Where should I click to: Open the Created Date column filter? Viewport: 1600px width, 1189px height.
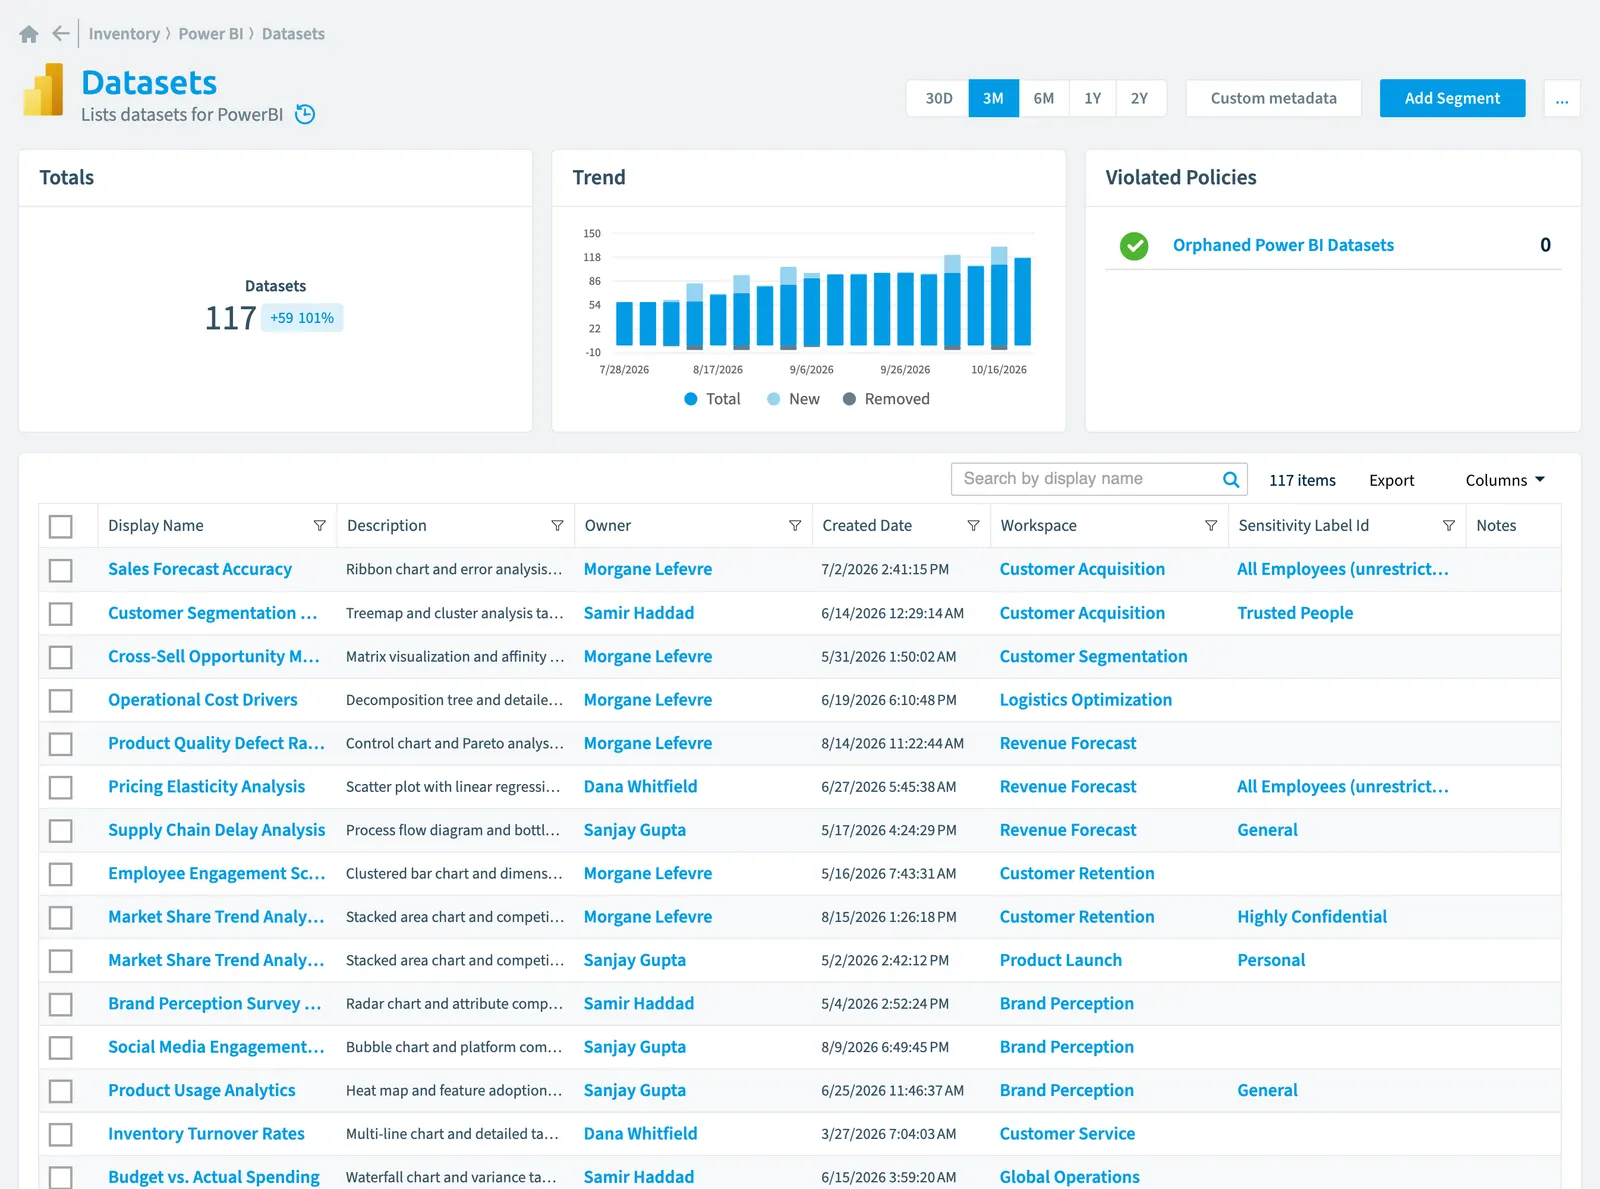[x=973, y=526]
